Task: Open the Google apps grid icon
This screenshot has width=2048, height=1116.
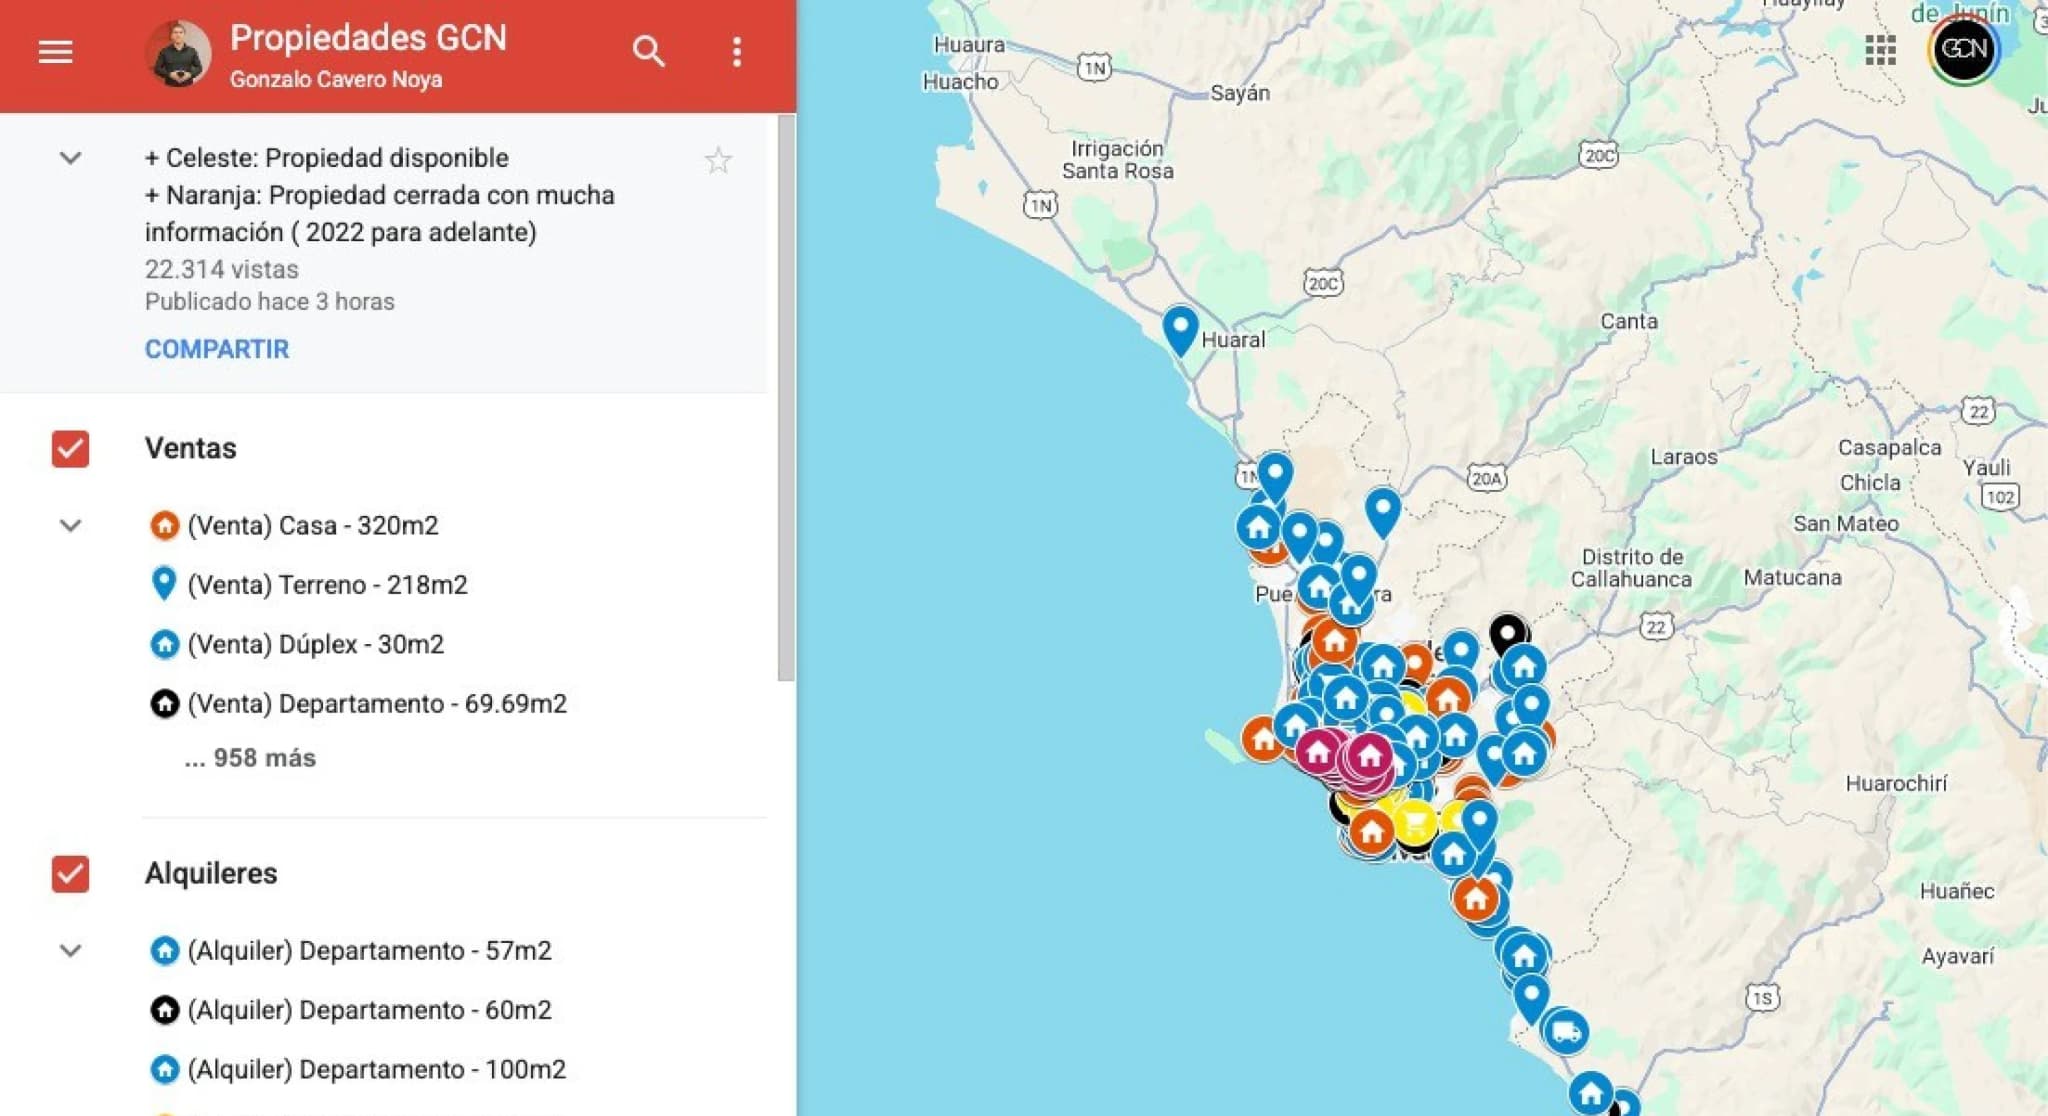Action: pyautogui.click(x=1880, y=50)
